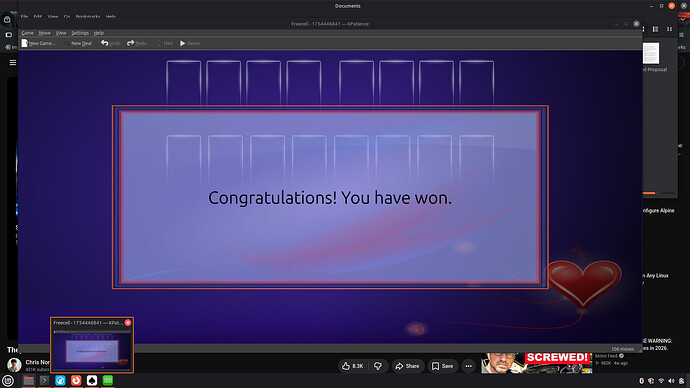The width and height of the screenshot is (690, 388).
Task: Click the rightmost system tray icon
Action: click(682, 381)
